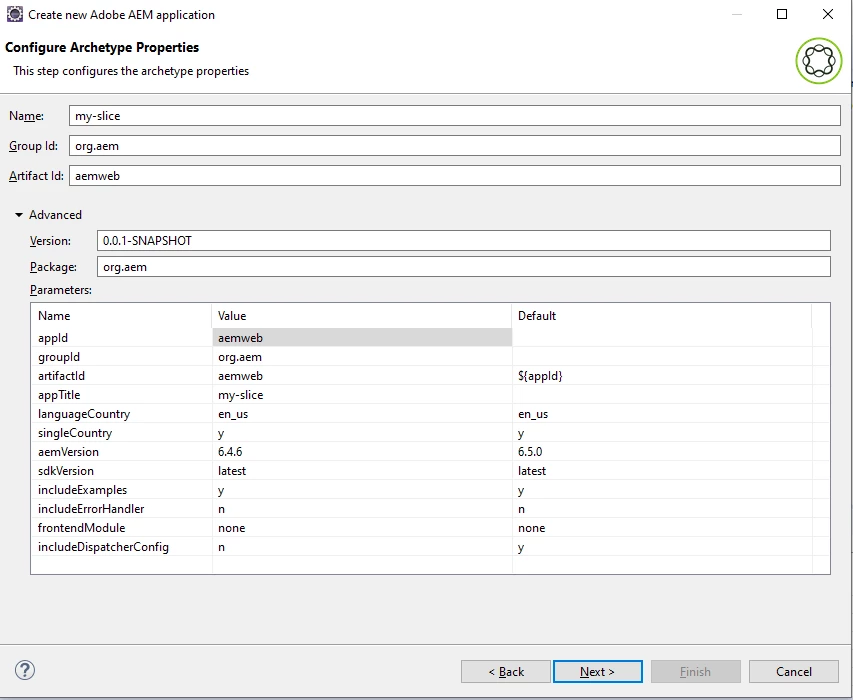Select the sdkVersion value latest
853x700 pixels.
click(232, 471)
